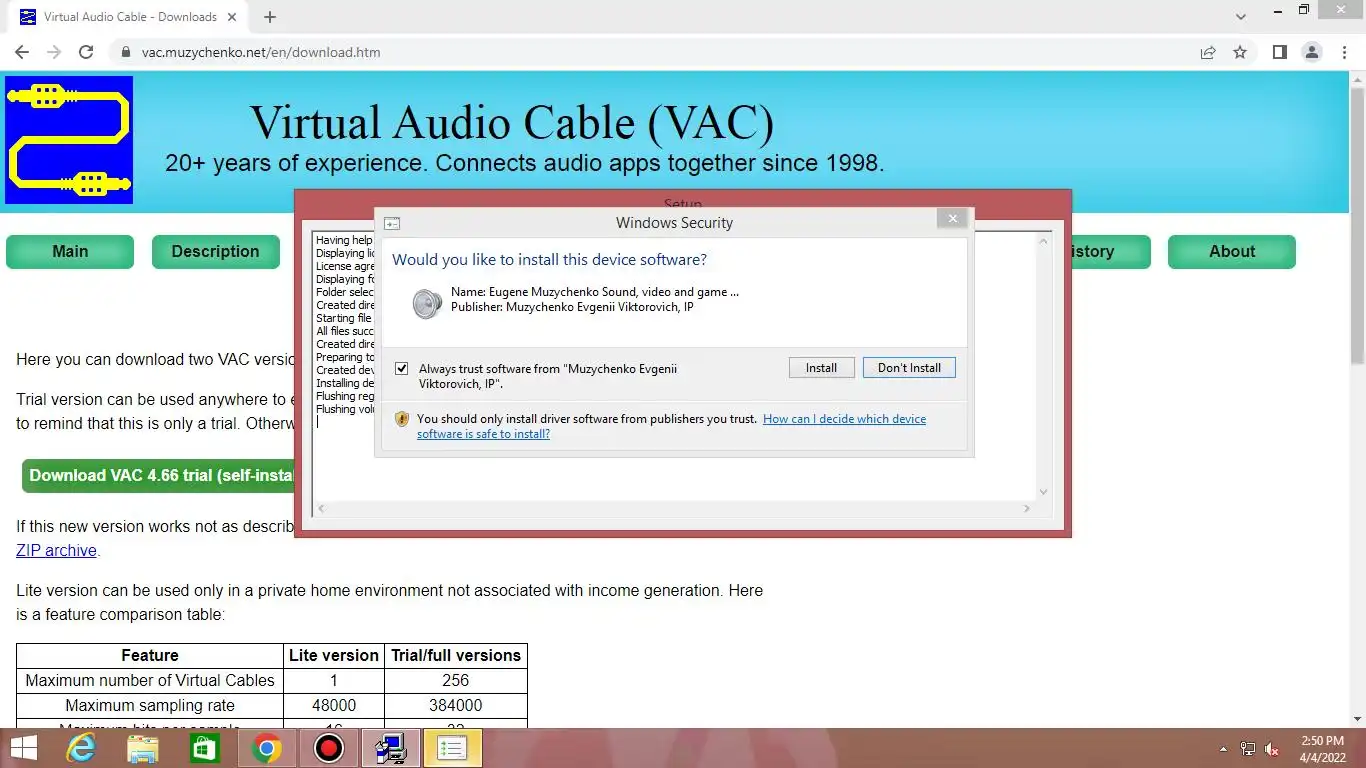Click the setup installer taskbar icon
The width and height of the screenshot is (1366, 768).
(390, 748)
